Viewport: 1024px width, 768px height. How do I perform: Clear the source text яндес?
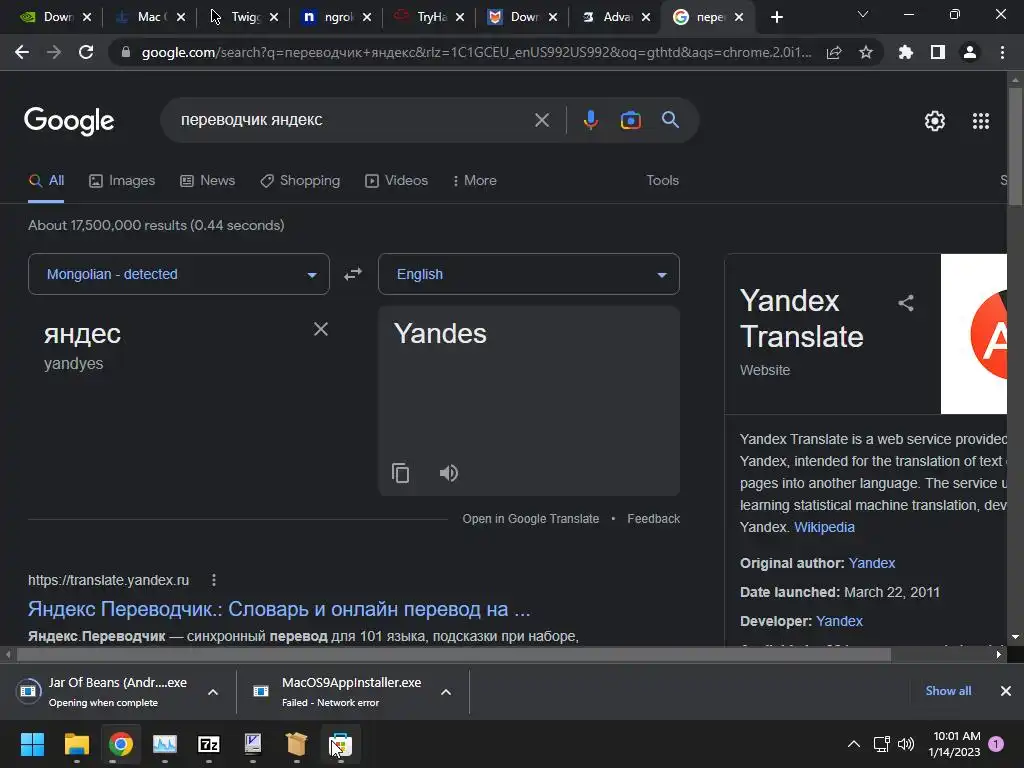(321, 329)
